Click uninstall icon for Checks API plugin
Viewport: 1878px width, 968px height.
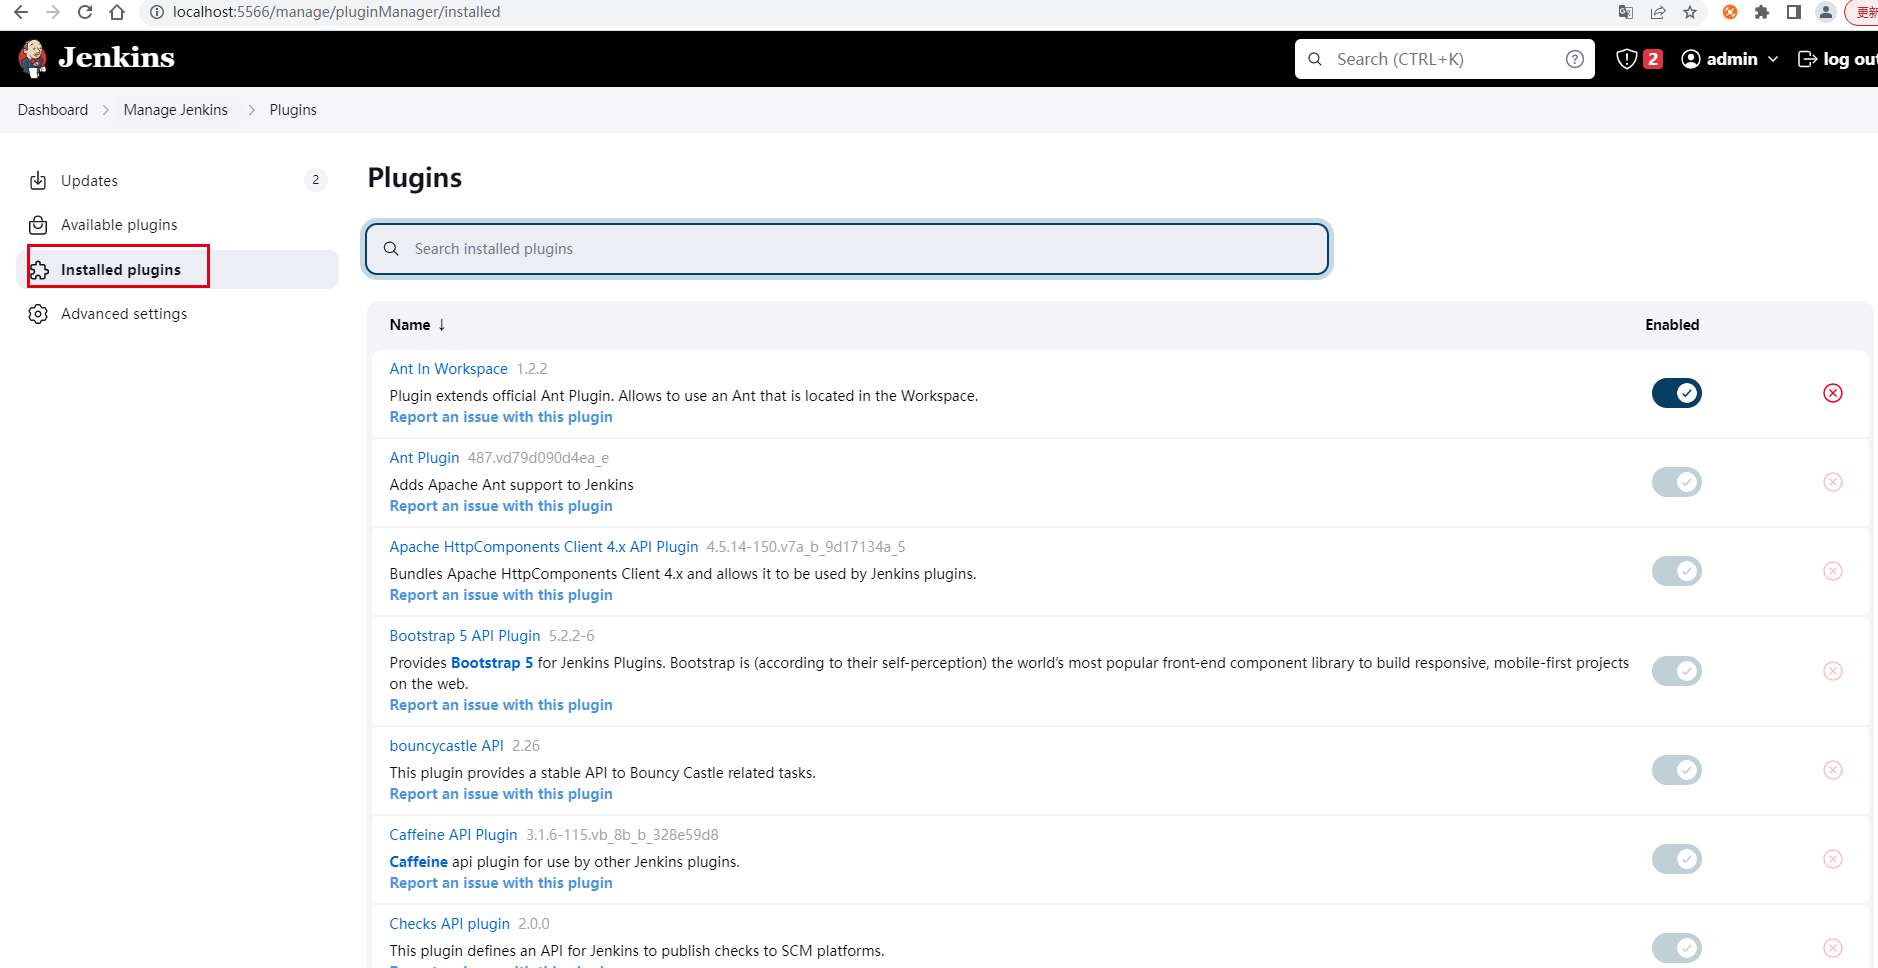(x=1833, y=948)
